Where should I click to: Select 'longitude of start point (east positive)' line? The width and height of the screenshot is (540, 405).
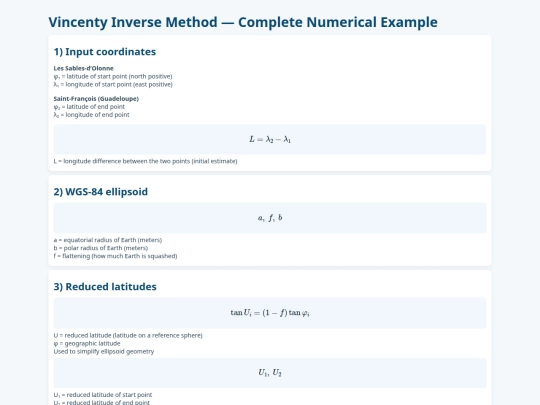pos(113,84)
